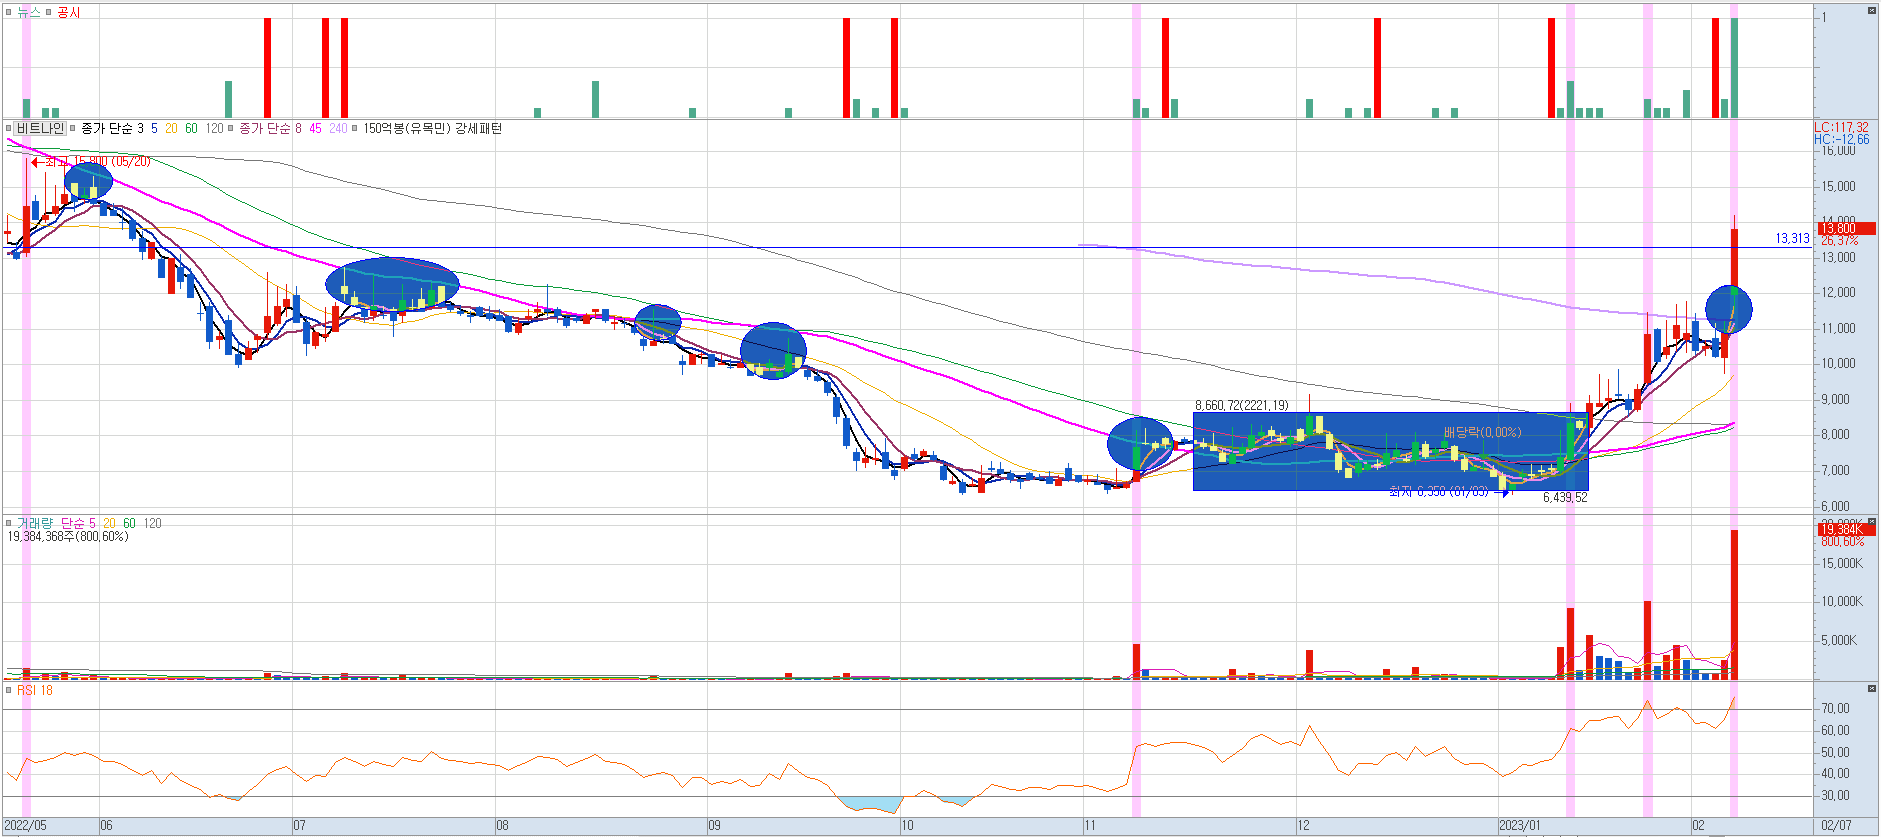
Task: Click the 2023/01 date axis label
Action: 1520,826
